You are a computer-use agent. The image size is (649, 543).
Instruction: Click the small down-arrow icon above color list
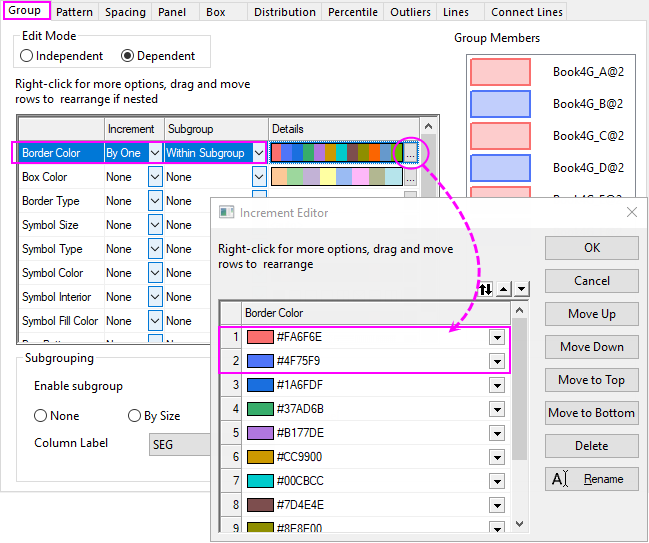click(521, 288)
